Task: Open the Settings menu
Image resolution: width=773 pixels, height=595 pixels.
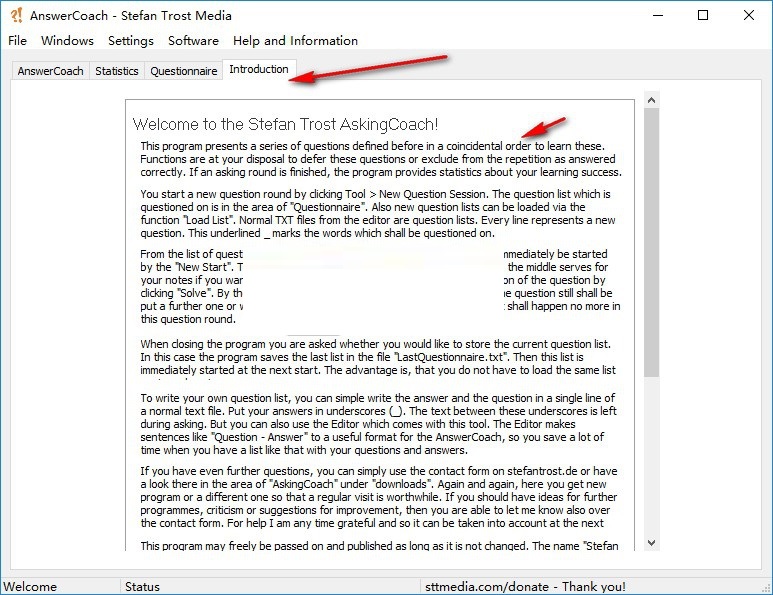Action: (131, 40)
